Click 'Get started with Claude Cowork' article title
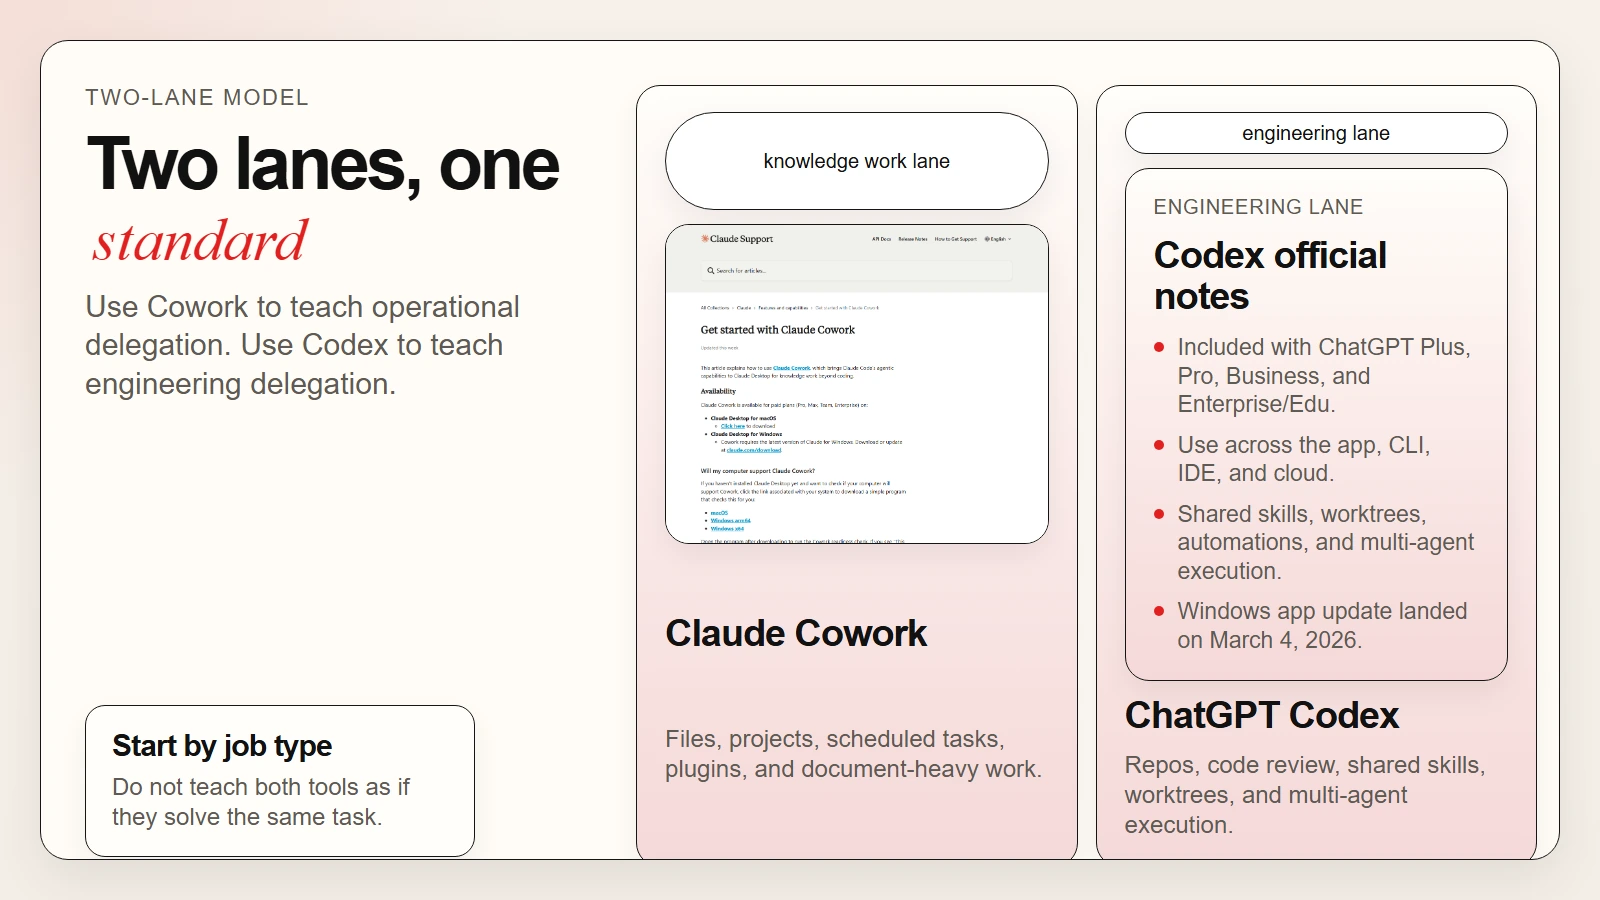The height and width of the screenshot is (900, 1600). pos(778,330)
